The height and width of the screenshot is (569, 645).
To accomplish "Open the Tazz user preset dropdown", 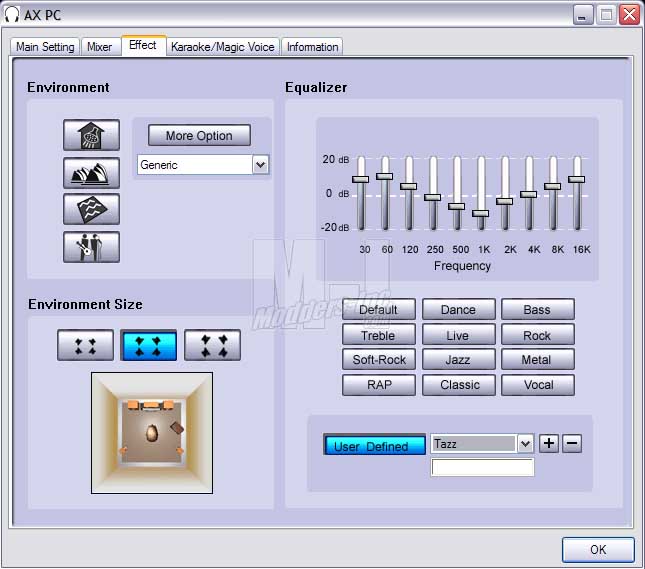I will (x=525, y=444).
